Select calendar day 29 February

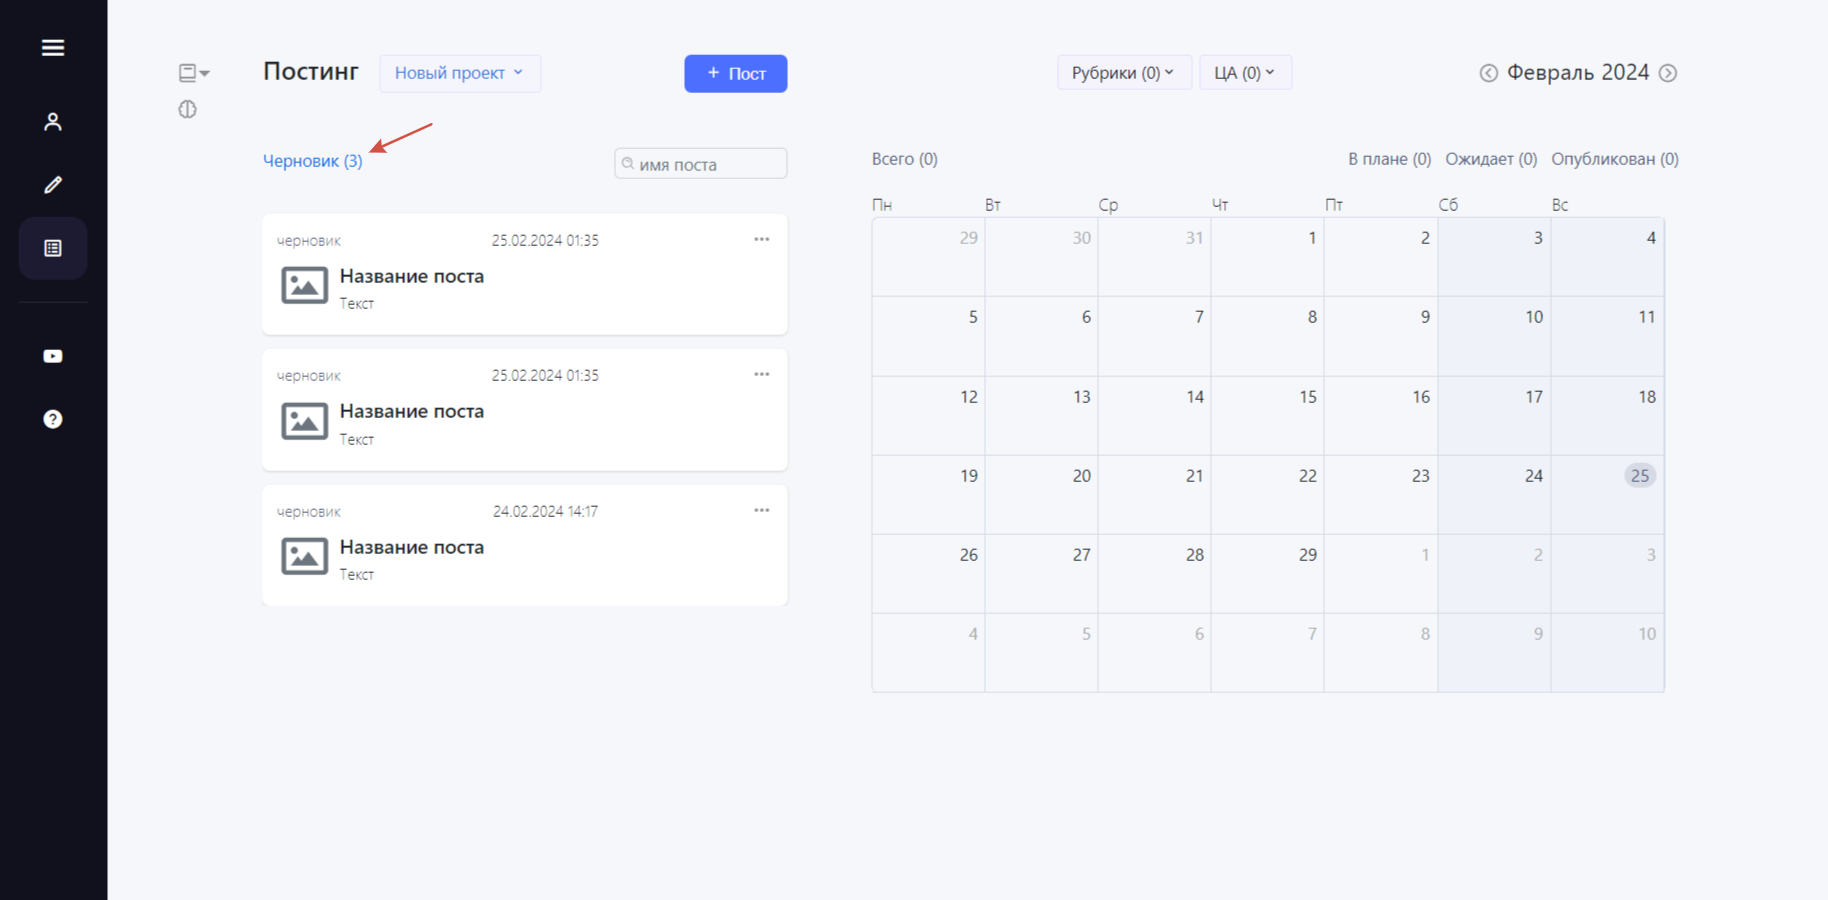click(x=1268, y=573)
